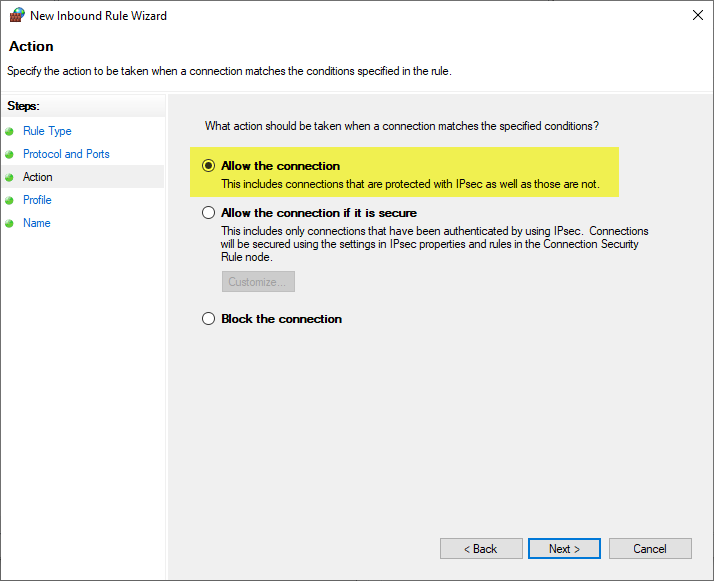The image size is (714, 581).
Task: Click the green bullet beside Name step
Action: (10, 223)
